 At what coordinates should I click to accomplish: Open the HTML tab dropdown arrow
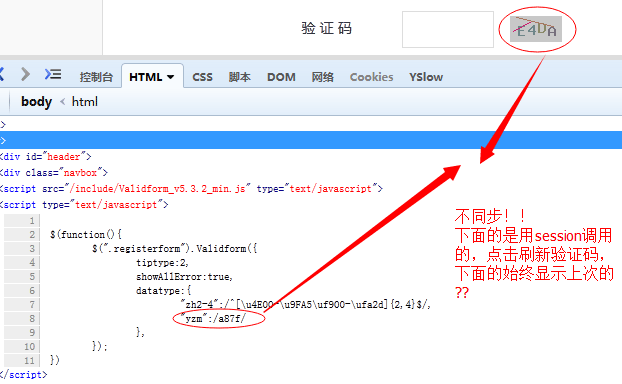coord(171,77)
